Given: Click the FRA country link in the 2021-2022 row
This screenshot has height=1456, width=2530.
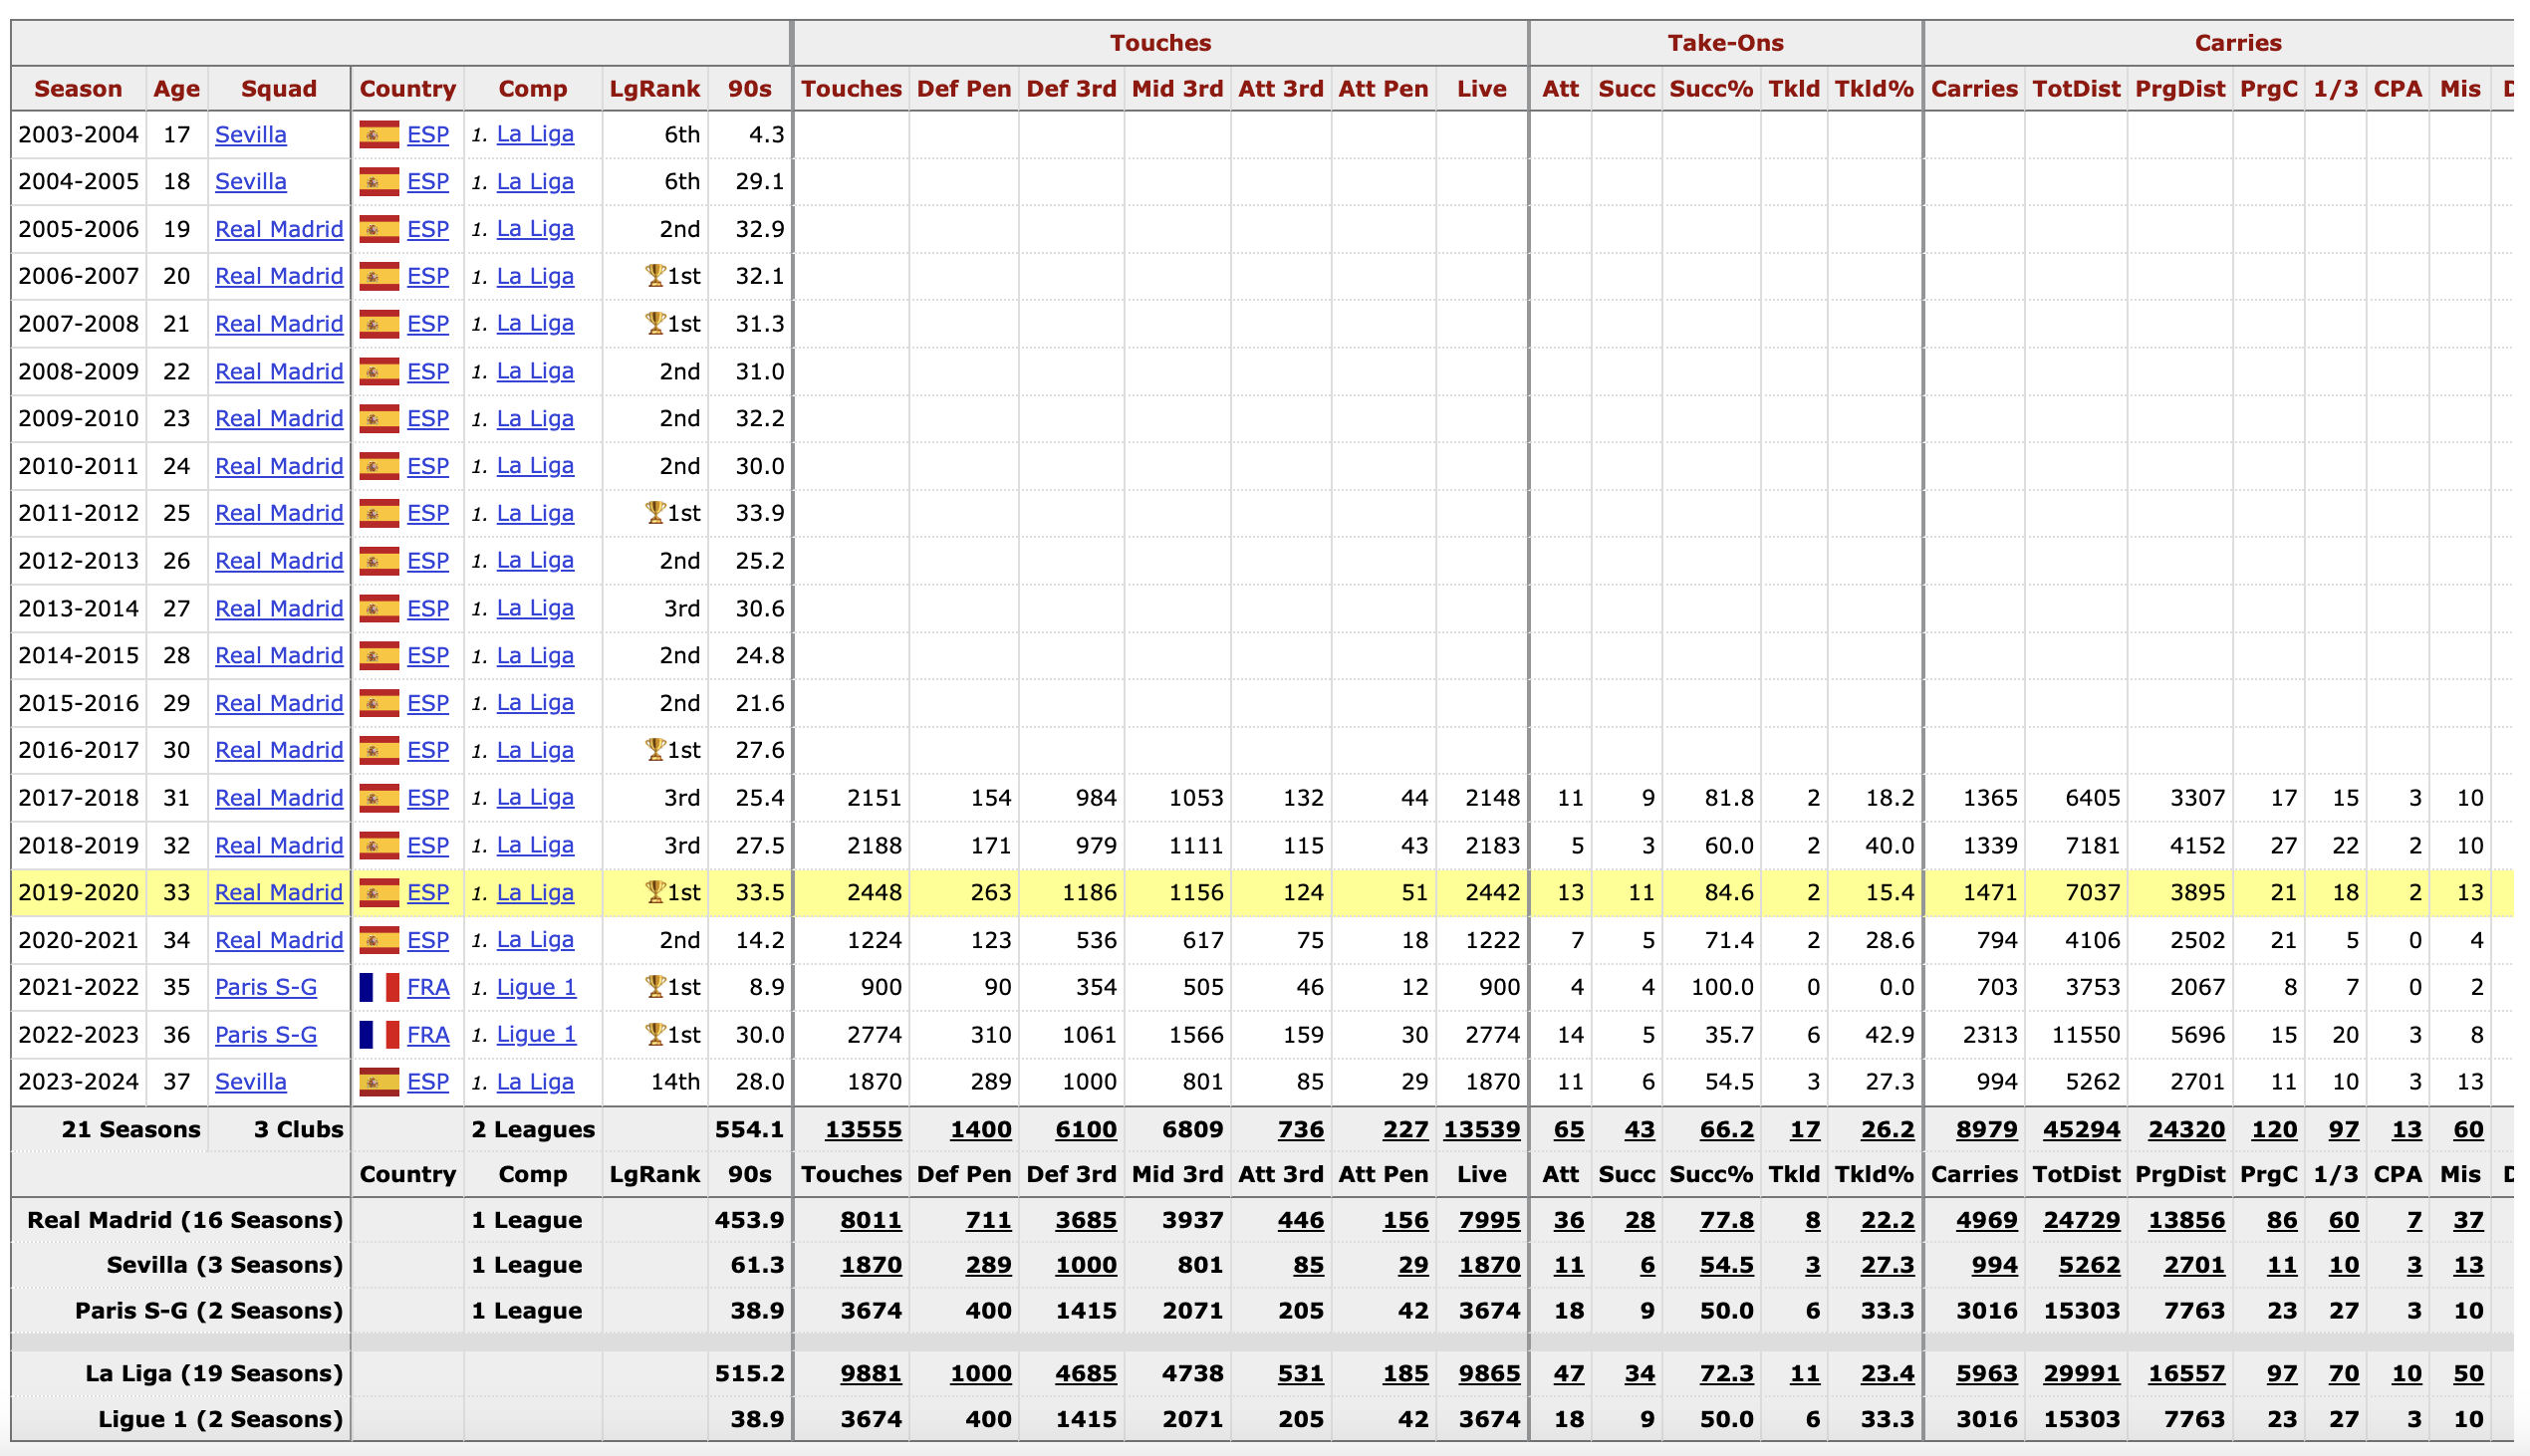Looking at the screenshot, I should [x=428, y=988].
